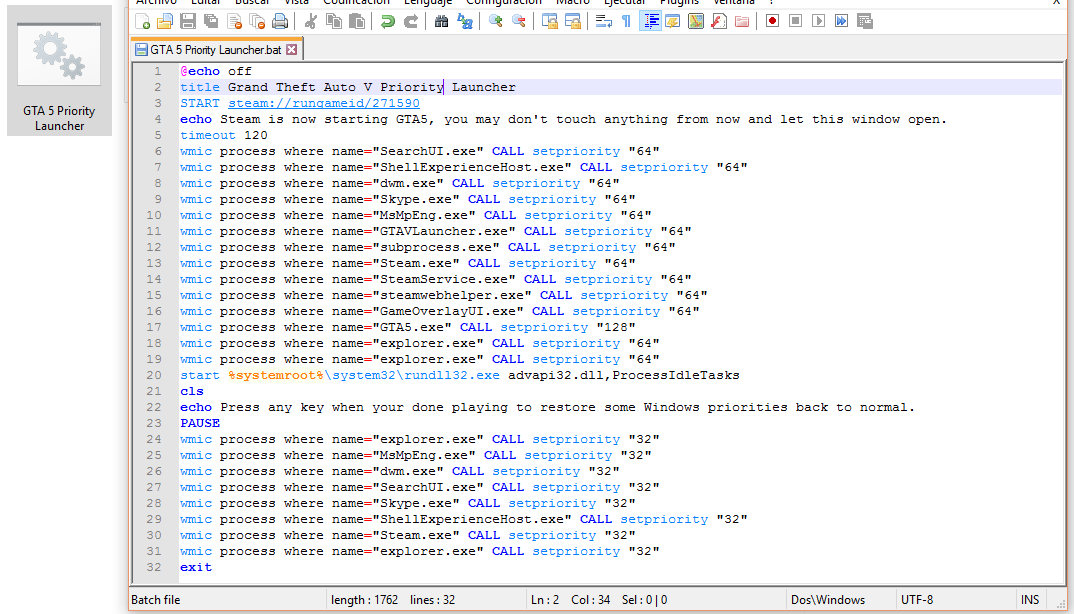Image resolution: width=1074 pixels, height=614 pixels.
Task: Select the GTA 5 Priority Launcher.bat tab
Action: click(x=215, y=49)
